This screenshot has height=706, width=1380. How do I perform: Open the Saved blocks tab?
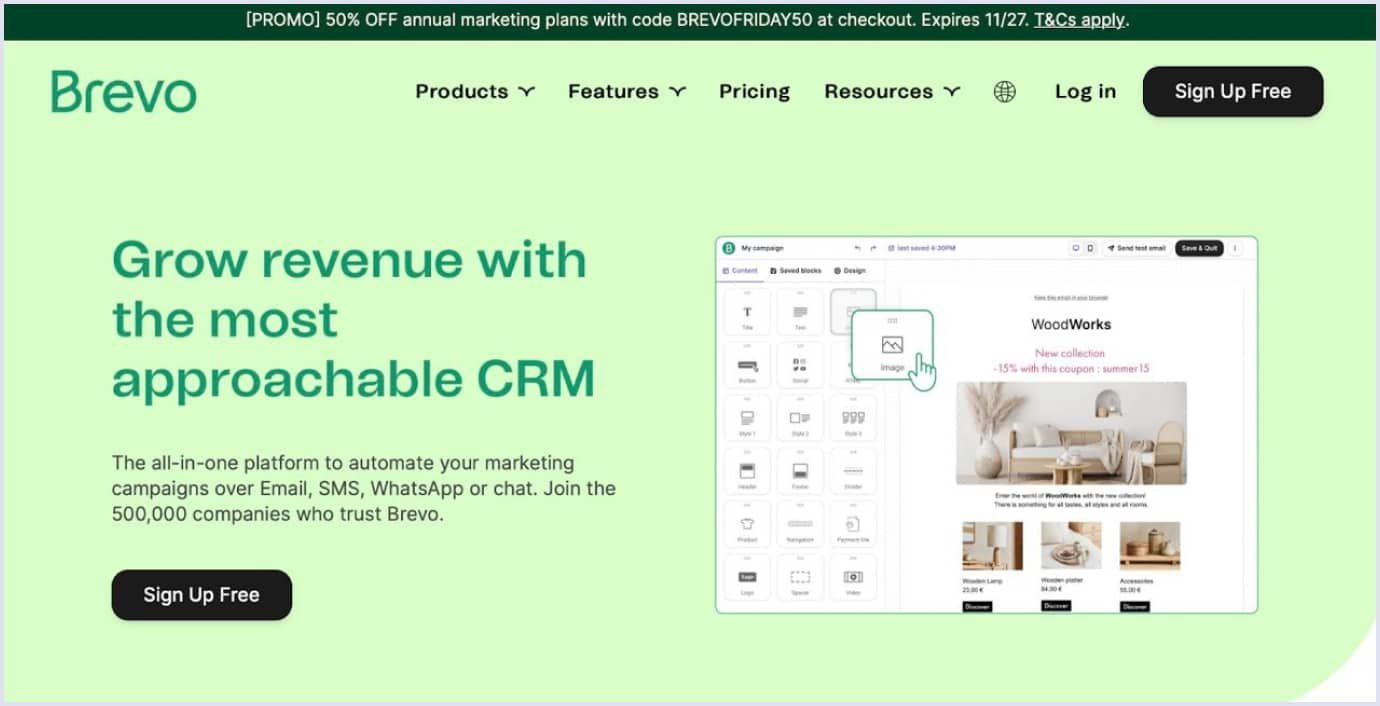[796, 271]
